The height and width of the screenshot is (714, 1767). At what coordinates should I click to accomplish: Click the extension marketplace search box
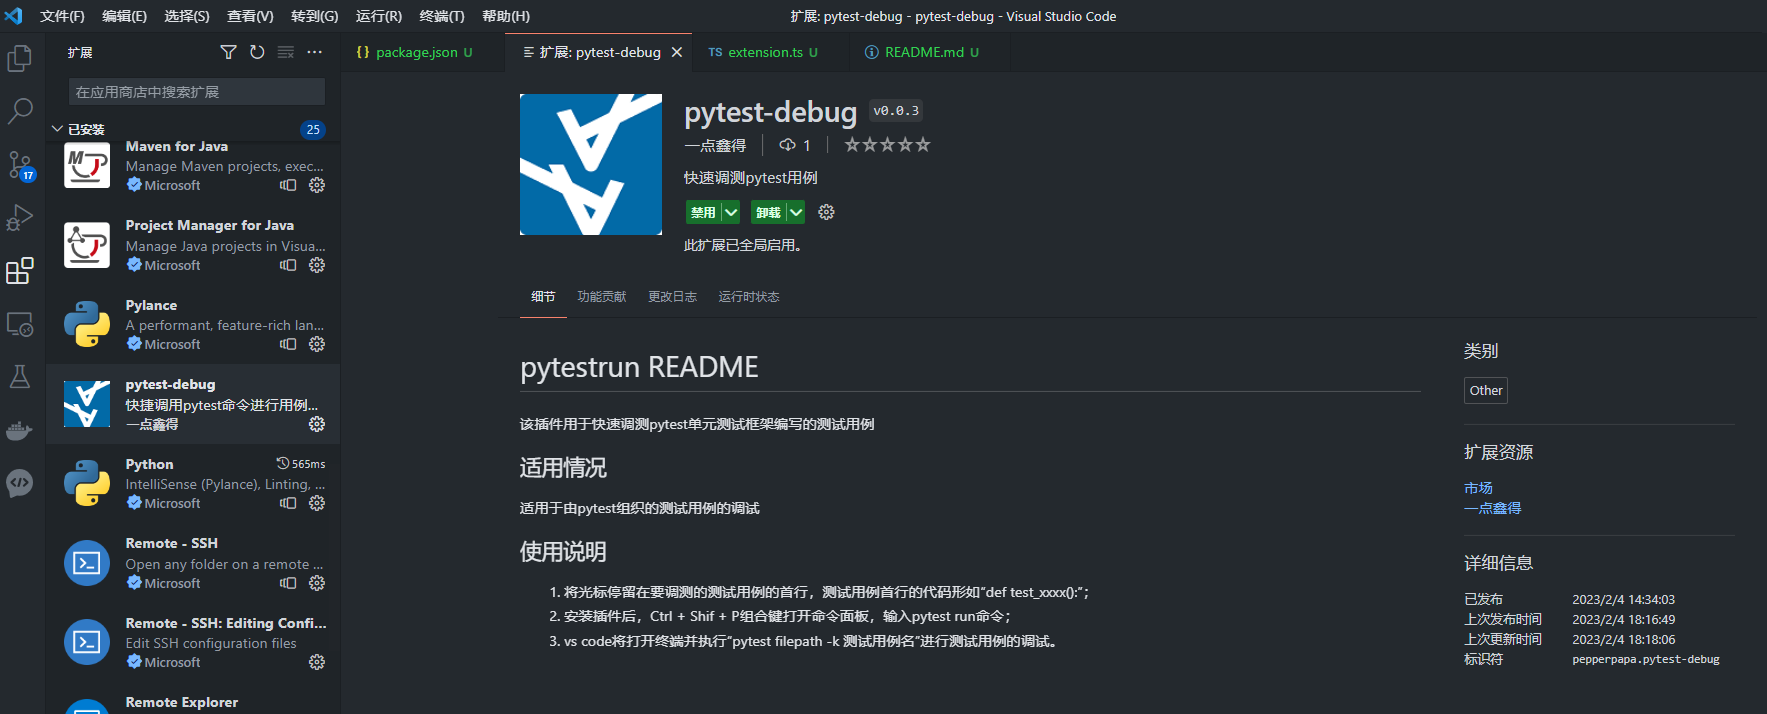196,92
